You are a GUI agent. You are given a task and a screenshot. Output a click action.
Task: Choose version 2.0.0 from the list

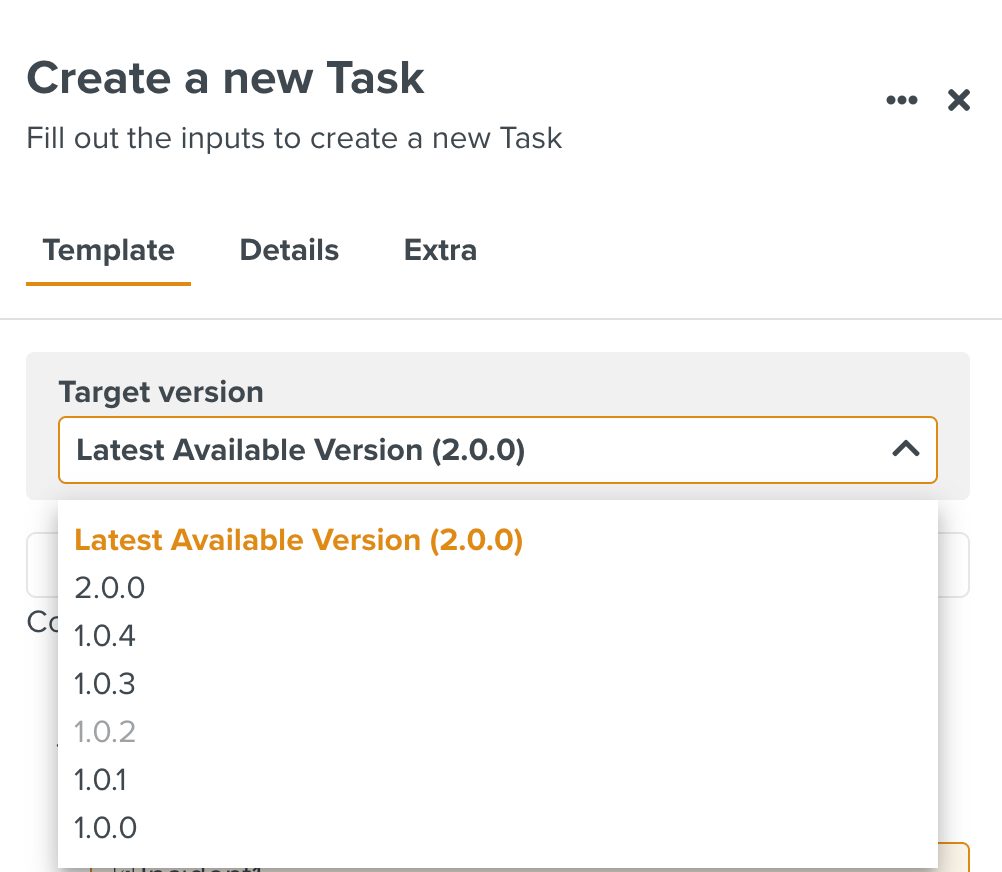[110, 588]
